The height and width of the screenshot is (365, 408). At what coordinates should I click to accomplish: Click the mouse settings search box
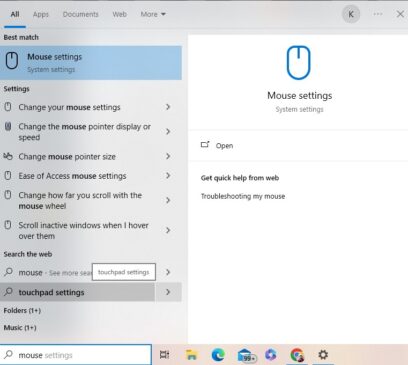(x=76, y=355)
